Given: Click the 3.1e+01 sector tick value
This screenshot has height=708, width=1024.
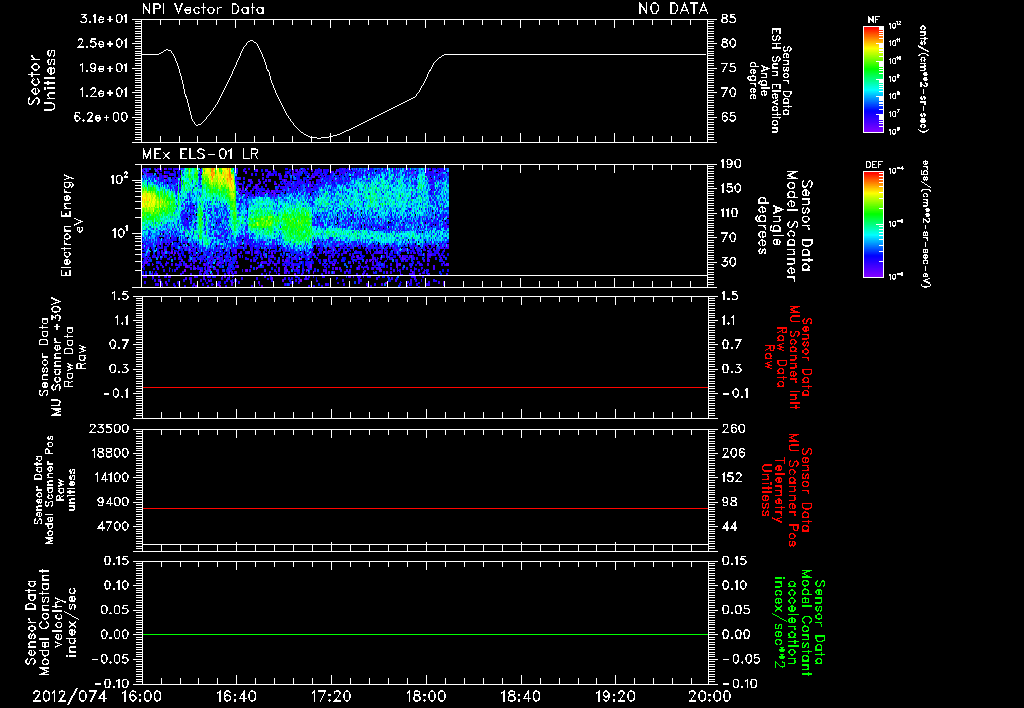Looking at the screenshot, I should coord(103,19).
